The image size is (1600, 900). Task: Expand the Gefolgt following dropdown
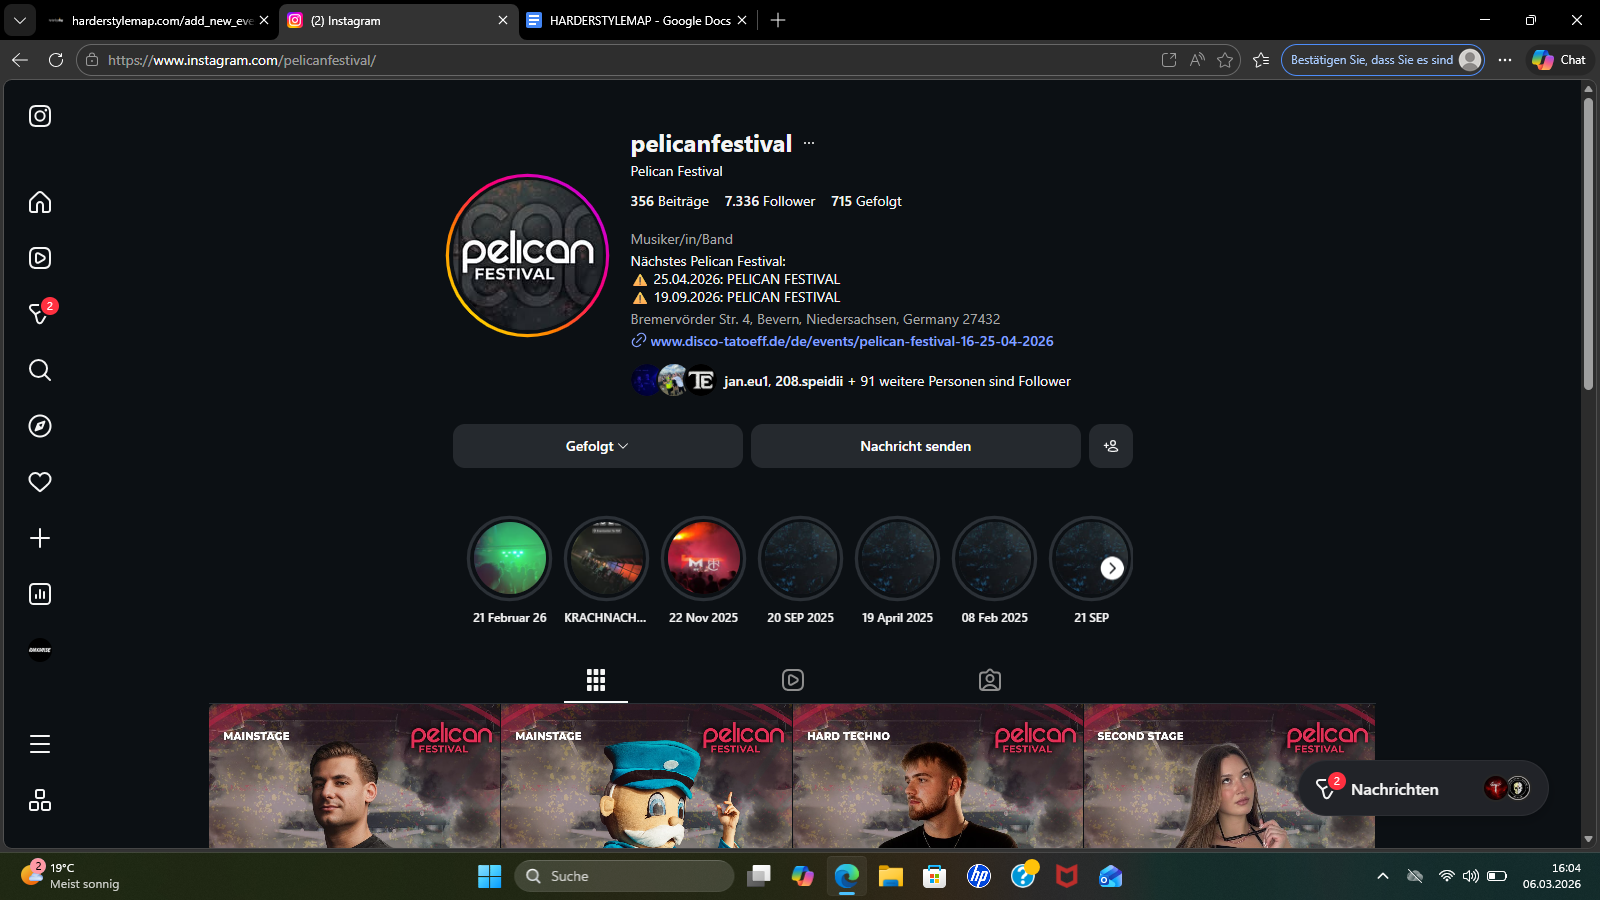(x=597, y=446)
